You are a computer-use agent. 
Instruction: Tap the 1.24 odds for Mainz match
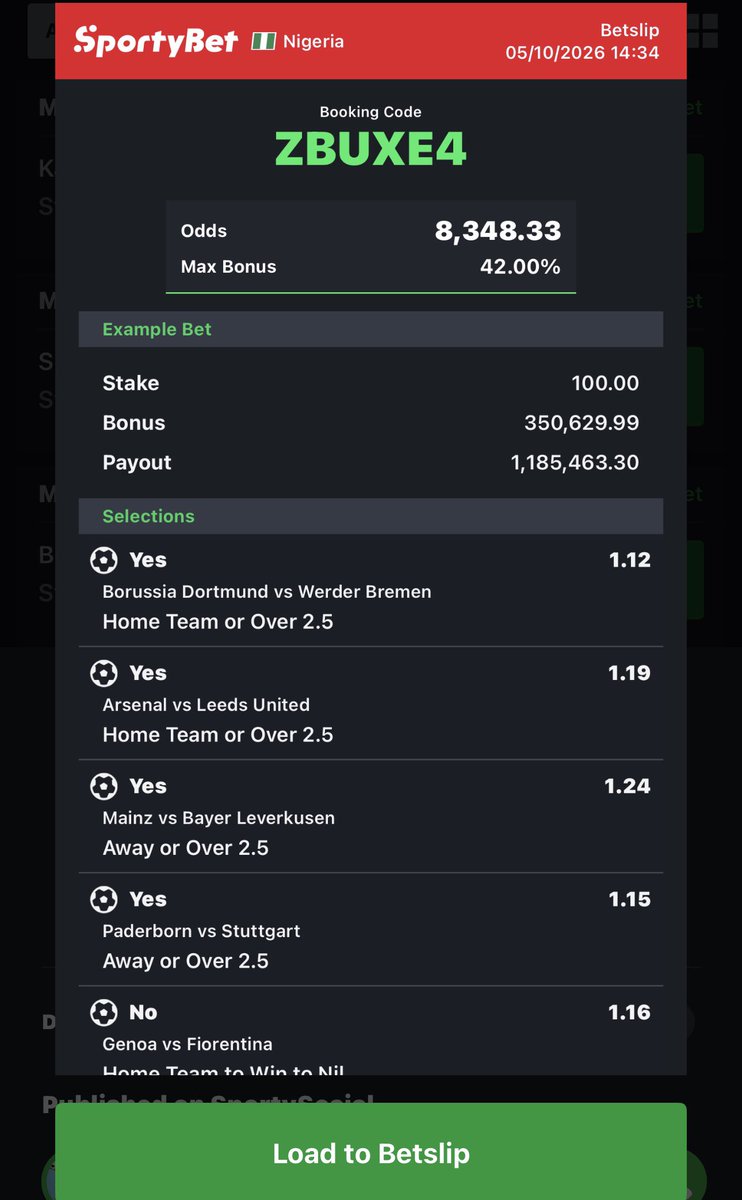pos(627,786)
